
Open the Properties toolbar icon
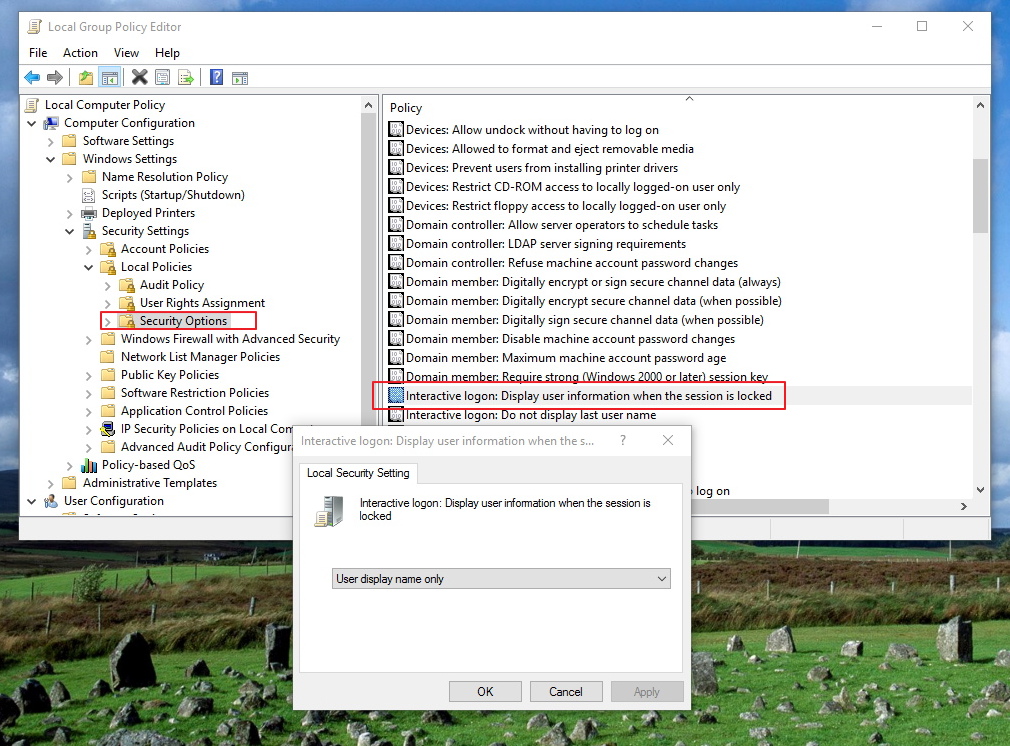[x=162, y=77]
